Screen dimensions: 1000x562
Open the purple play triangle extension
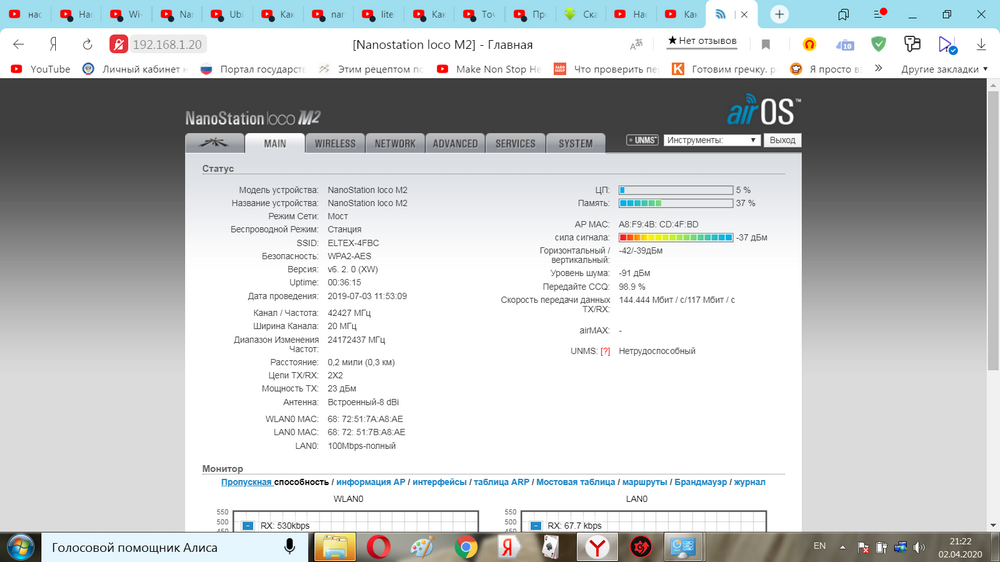click(947, 45)
